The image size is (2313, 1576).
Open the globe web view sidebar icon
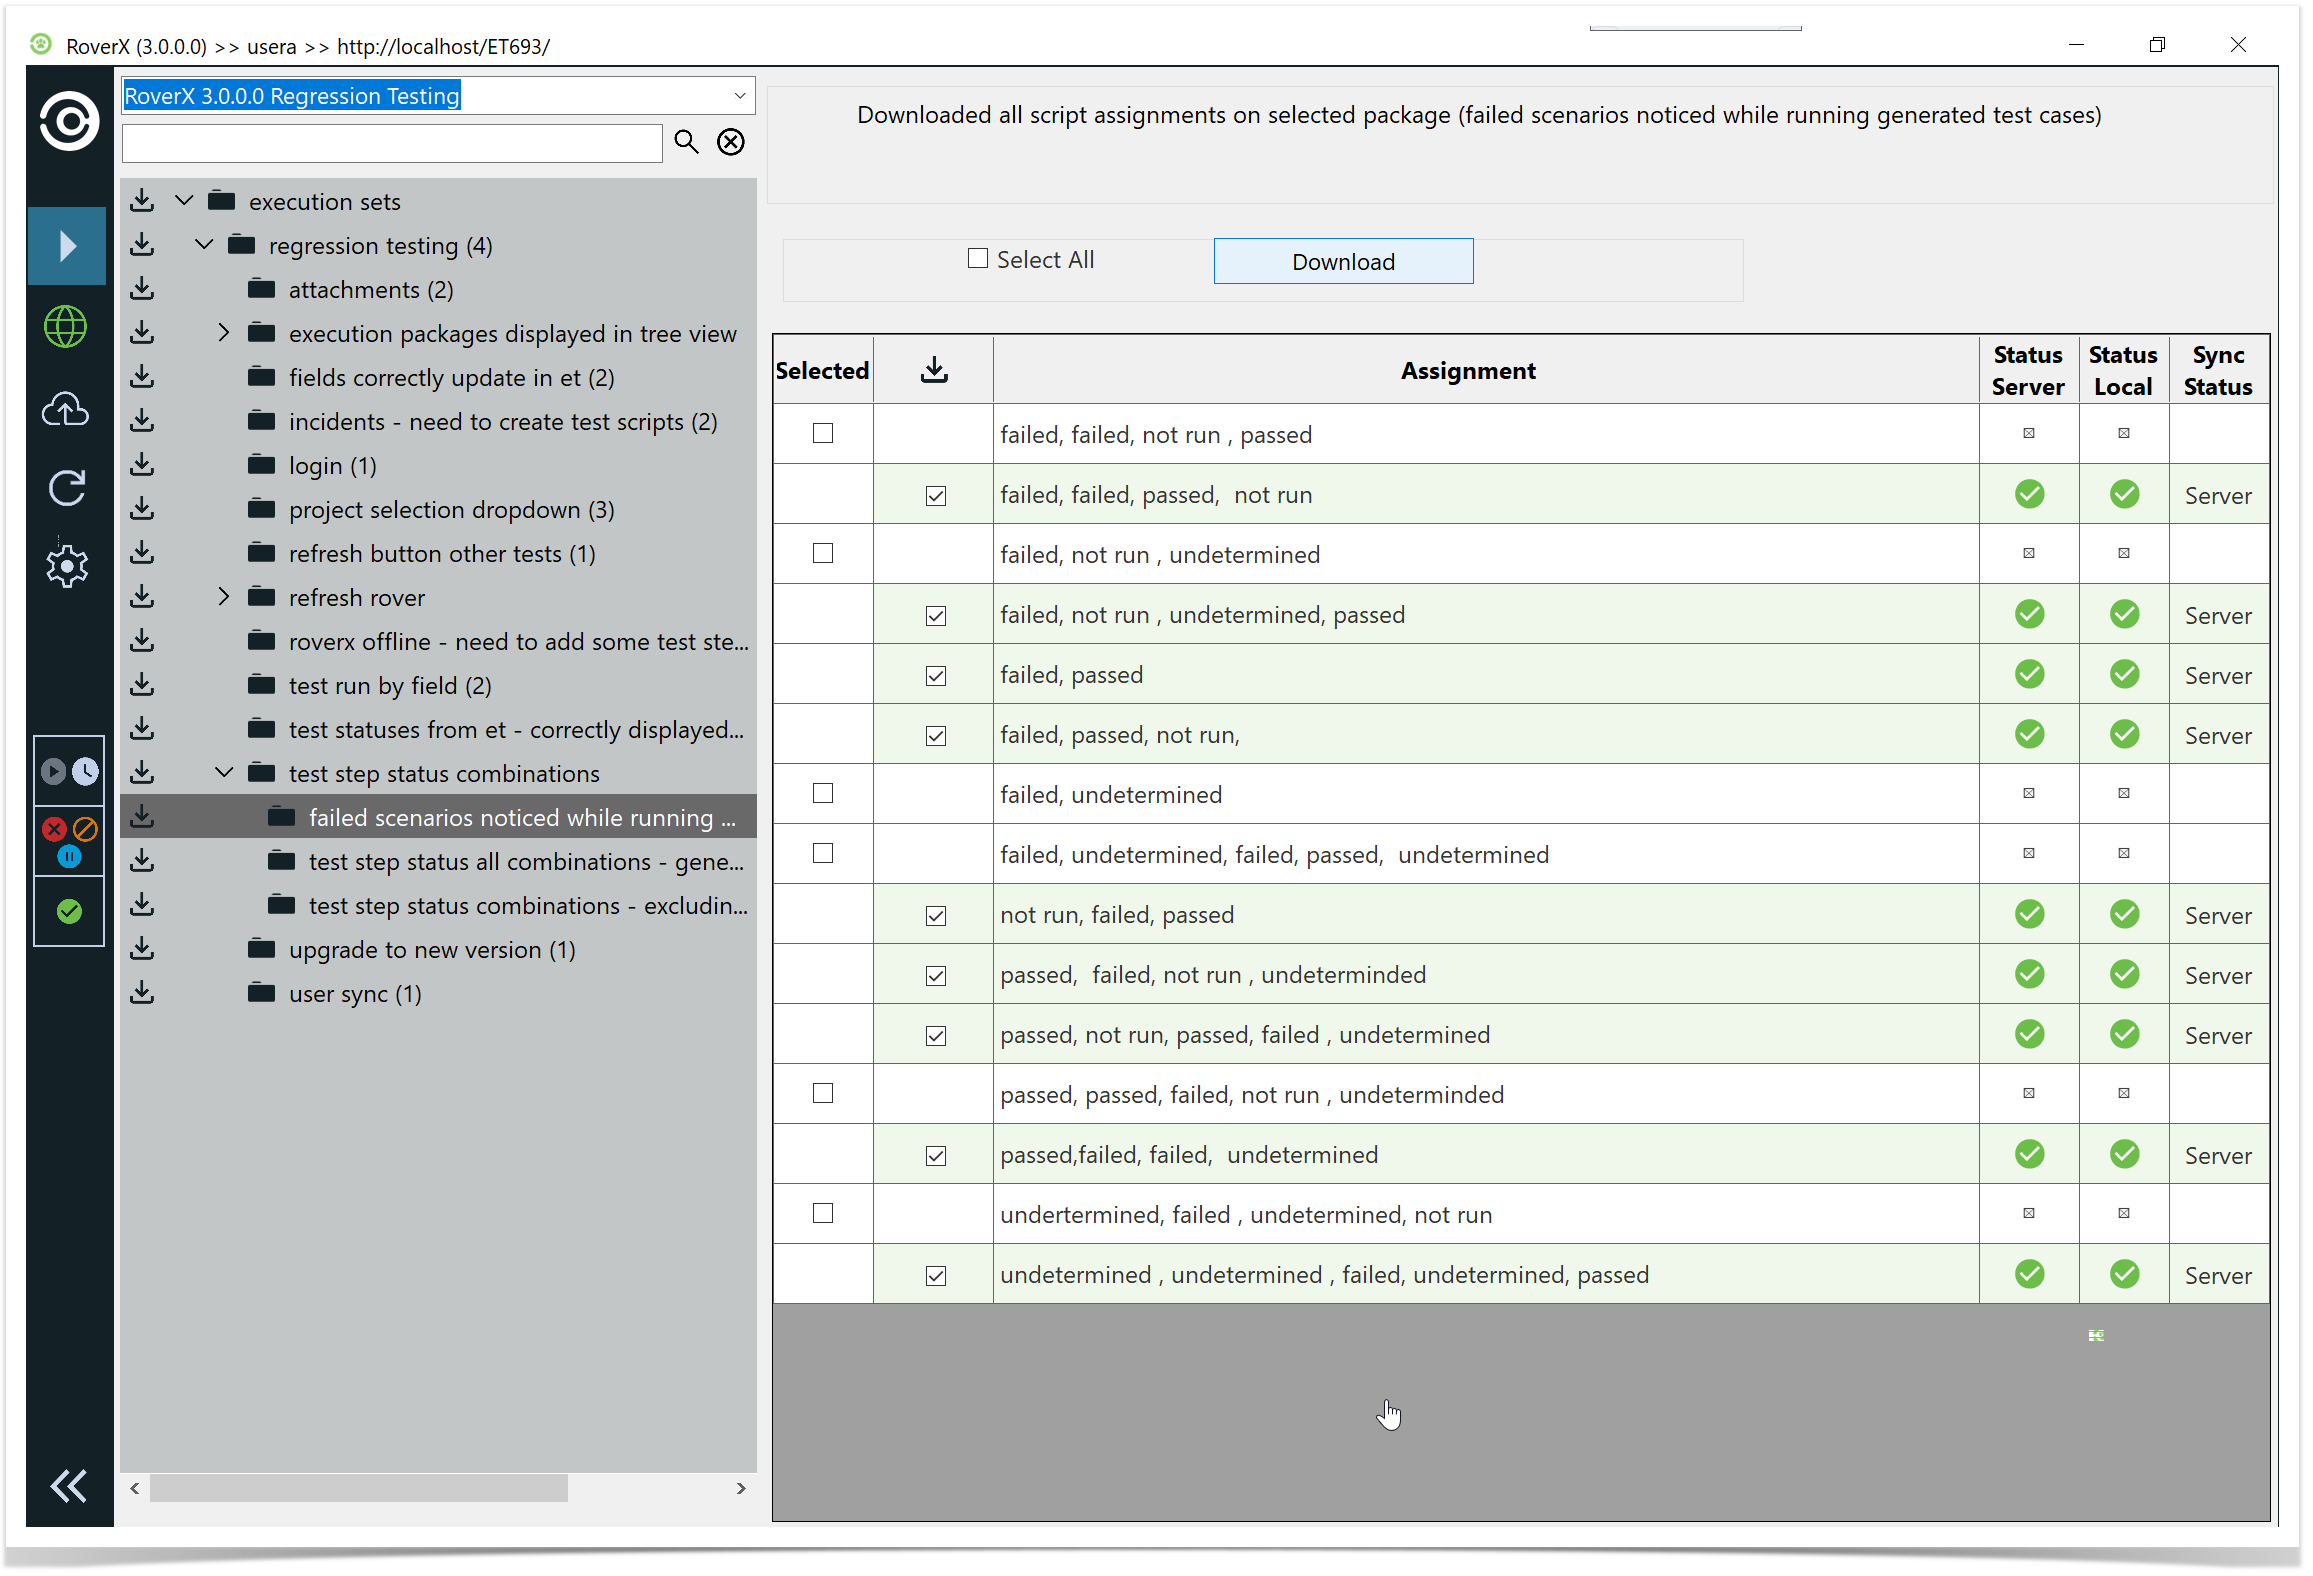67,327
